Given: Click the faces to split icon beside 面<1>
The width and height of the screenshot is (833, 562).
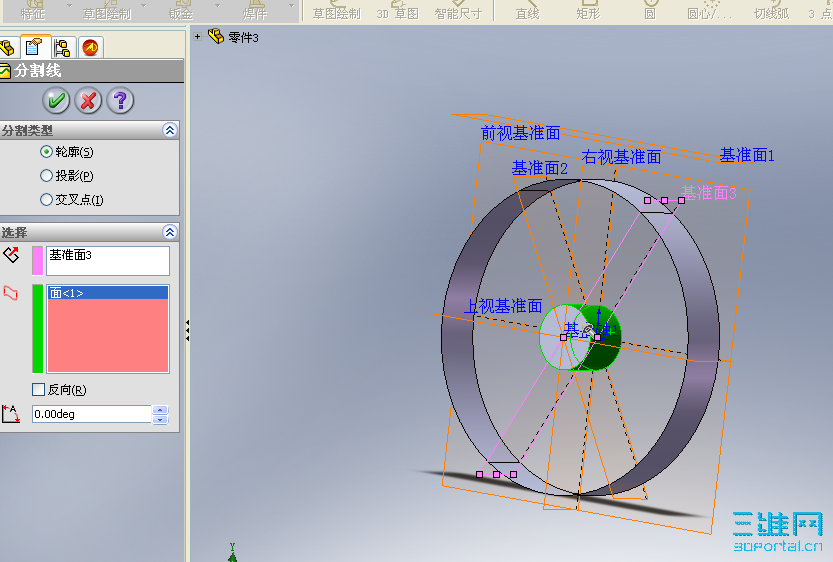Looking at the screenshot, I should pos(11,293).
